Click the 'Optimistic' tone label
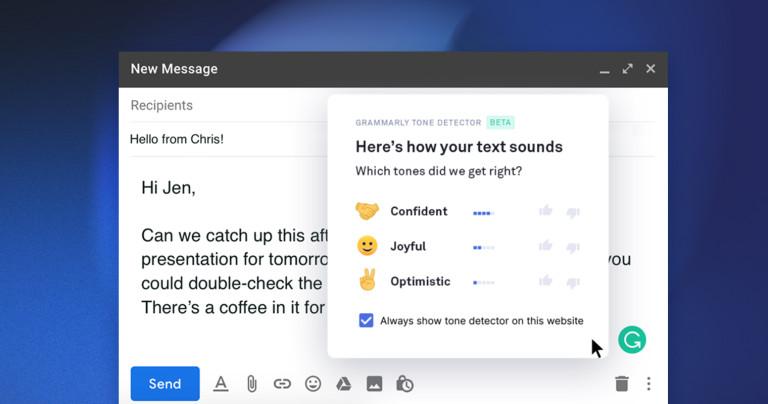 pyautogui.click(x=420, y=281)
